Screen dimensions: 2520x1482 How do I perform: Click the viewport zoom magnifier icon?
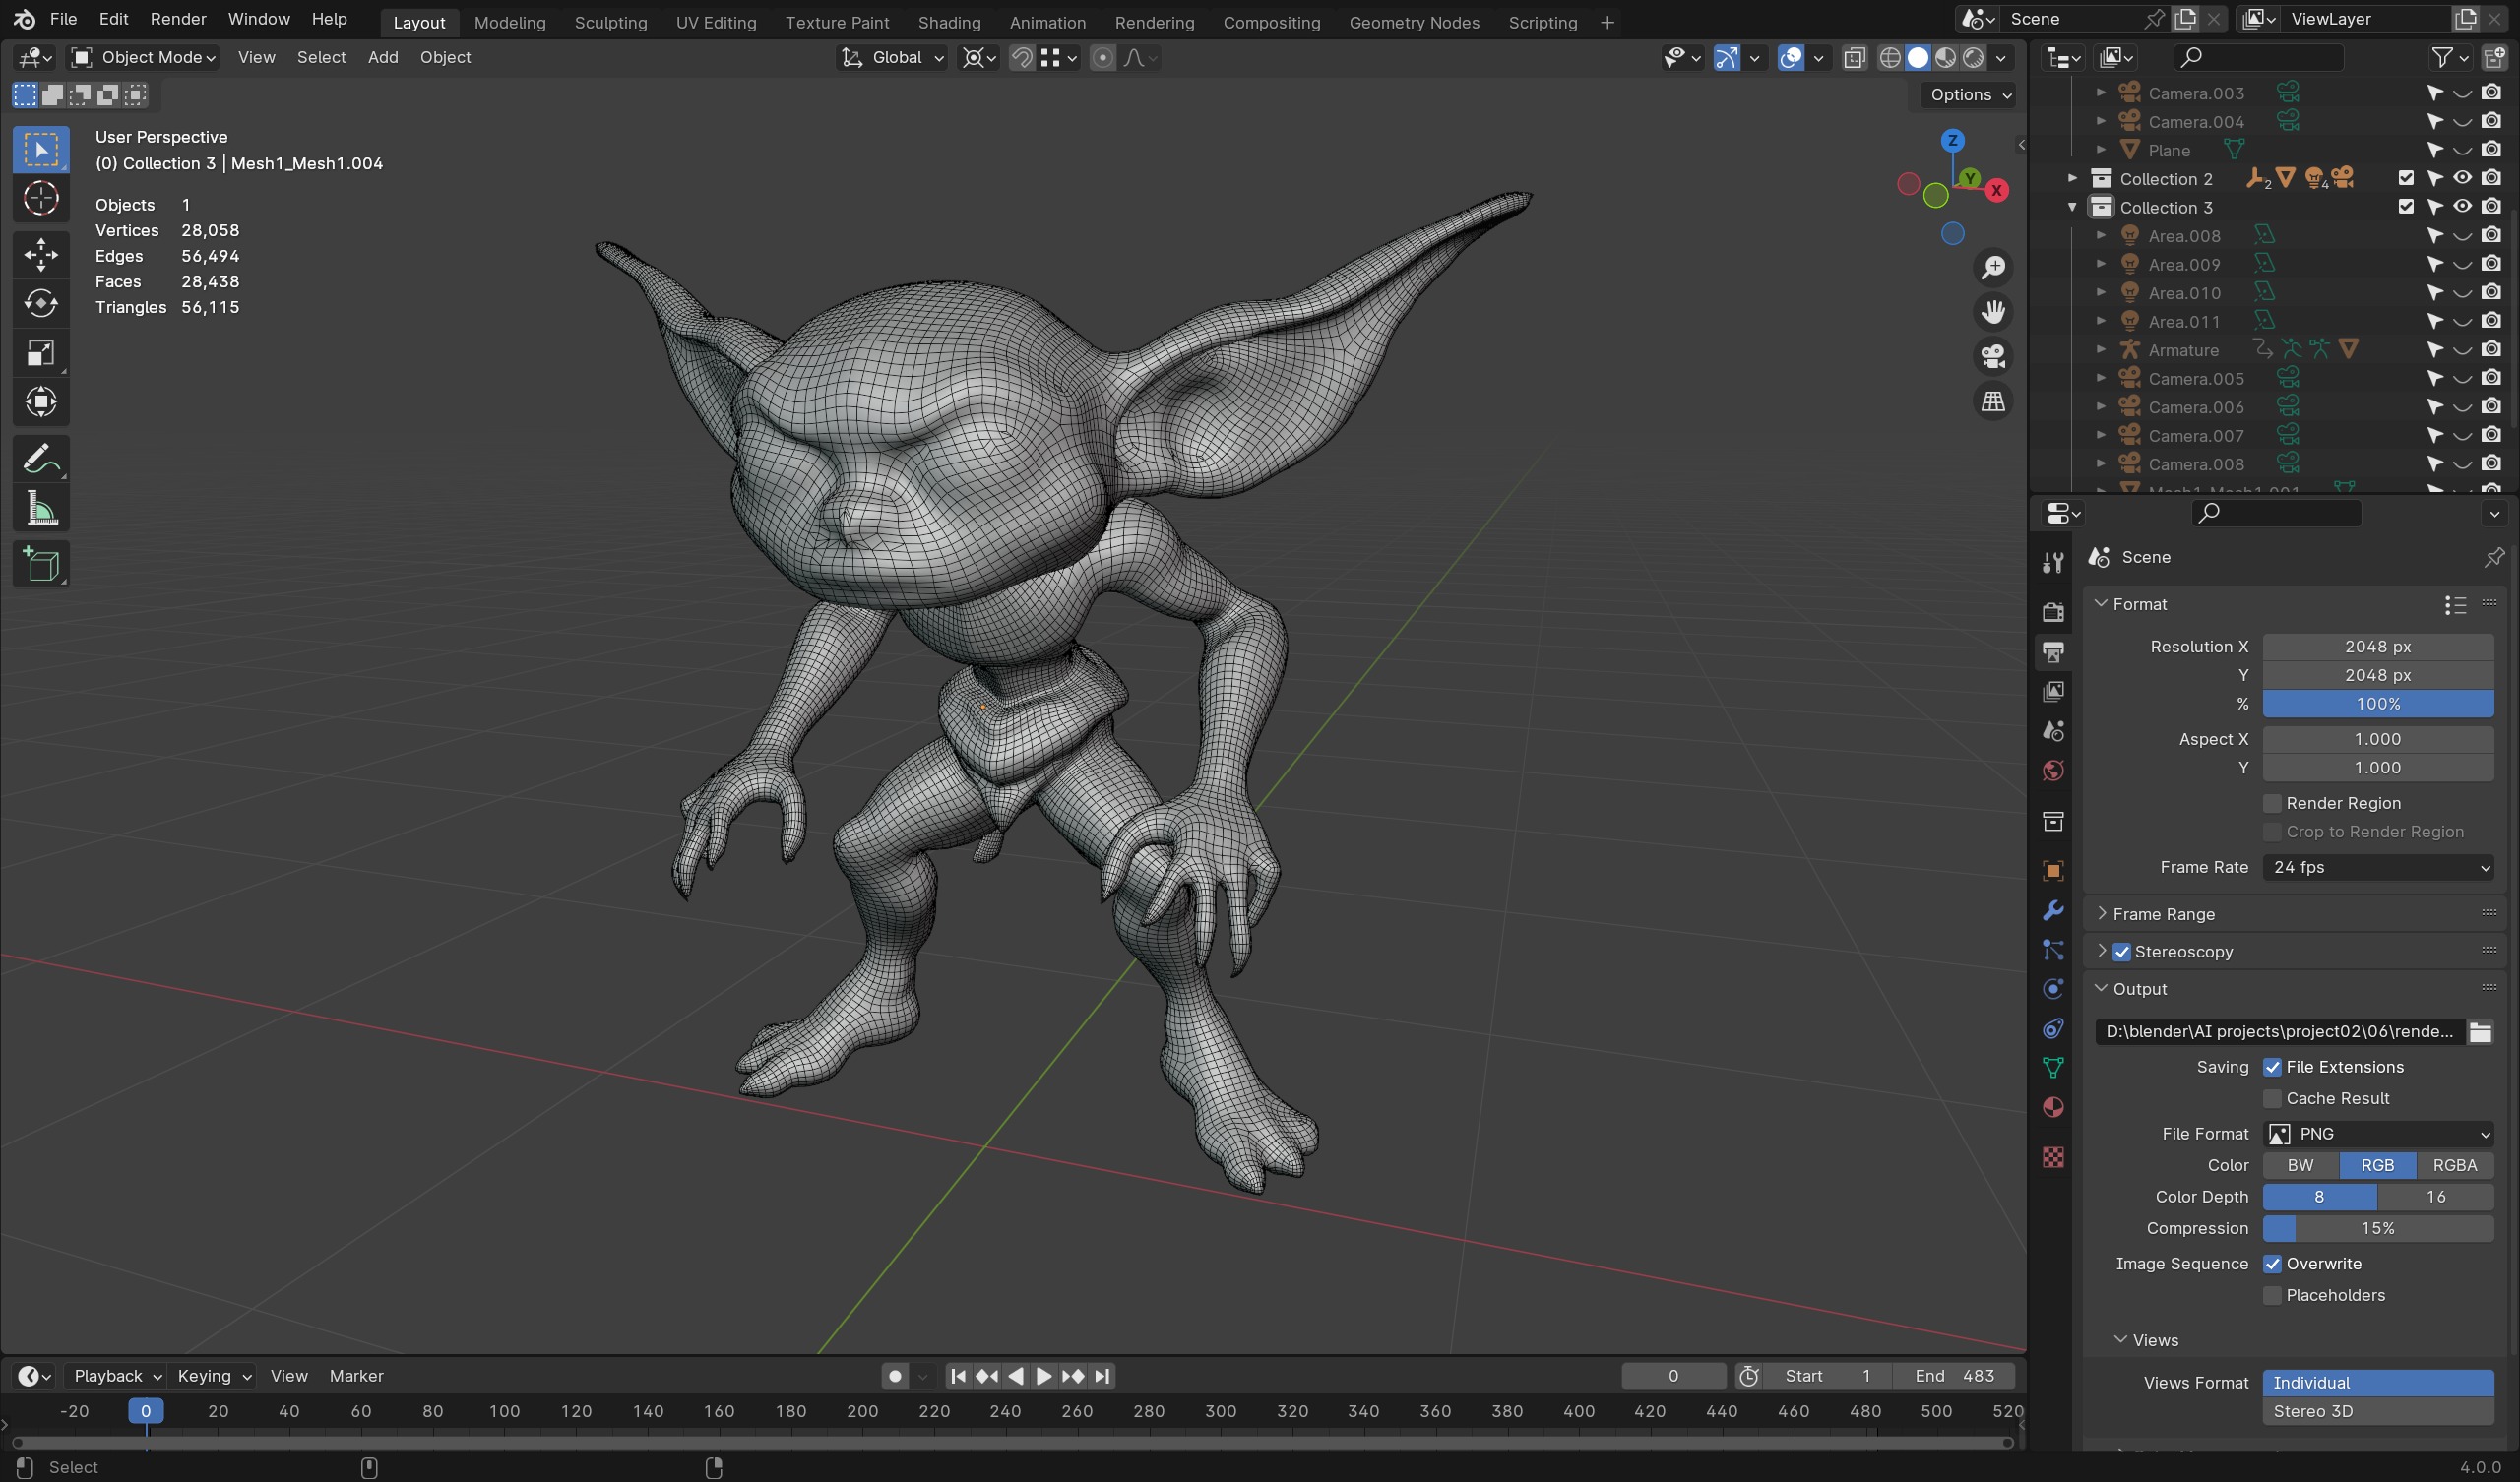point(1993,268)
